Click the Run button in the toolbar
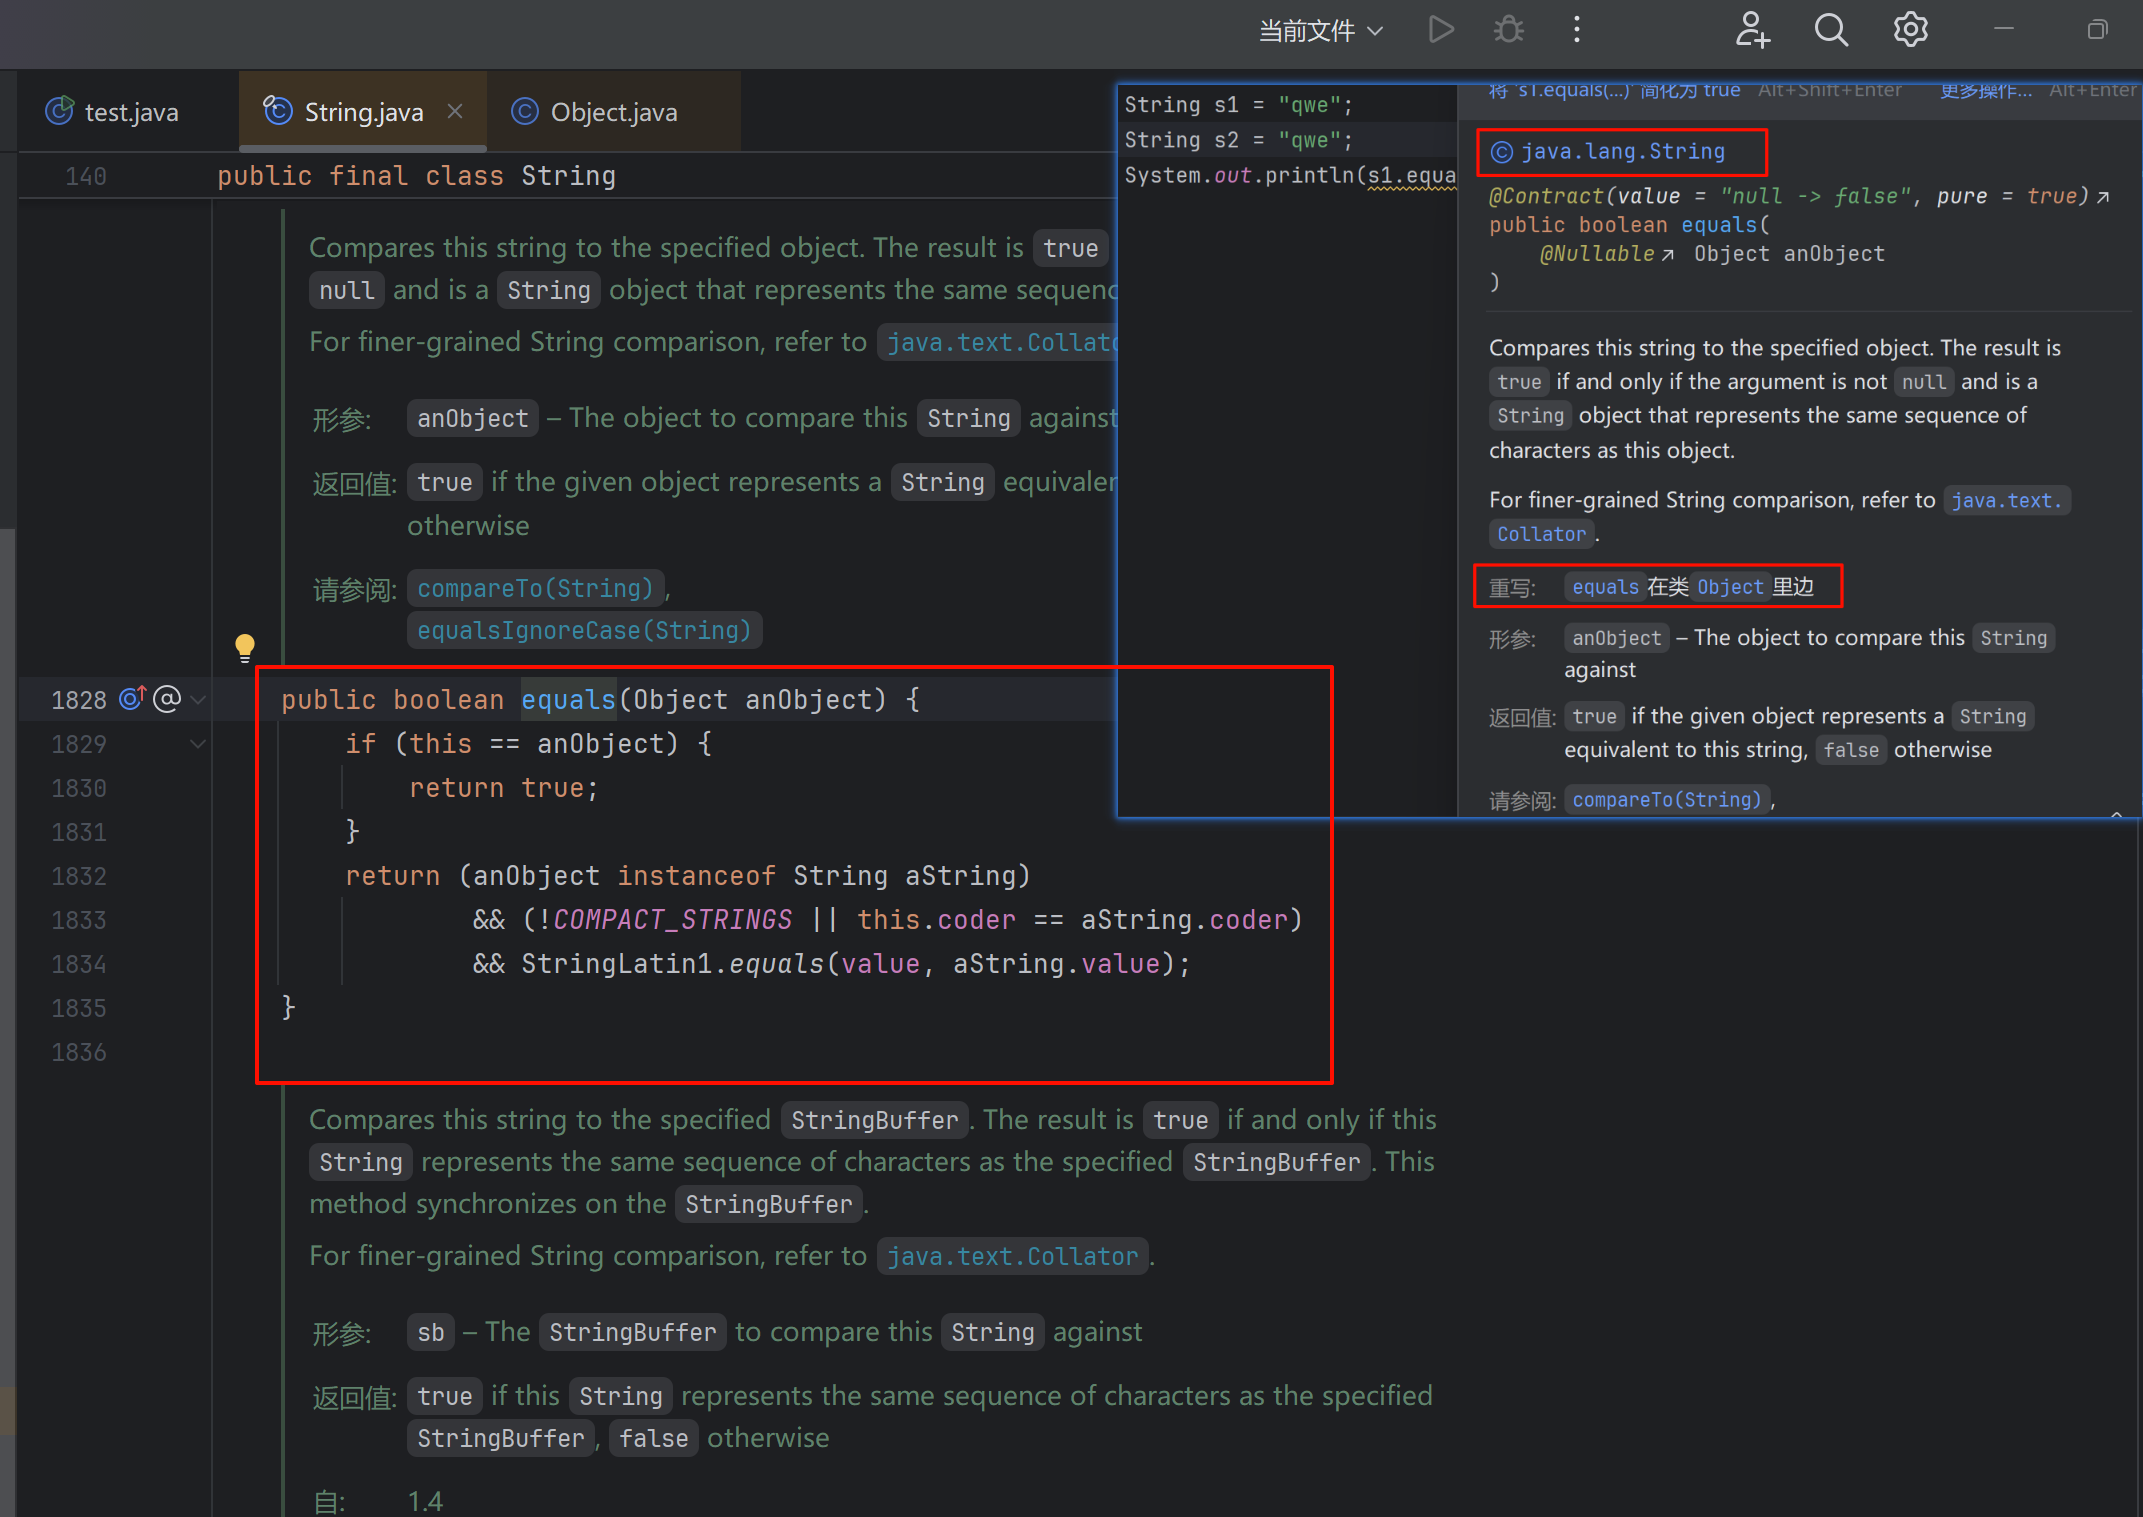This screenshot has width=2143, height=1517. pyautogui.click(x=1440, y=30)
